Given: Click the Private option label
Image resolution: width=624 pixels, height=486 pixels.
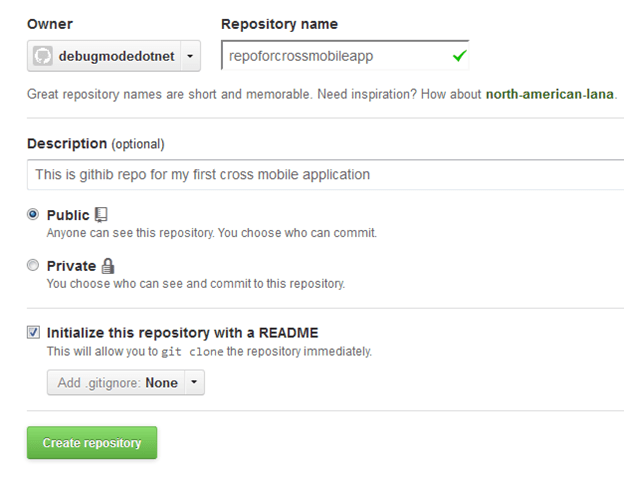Looking at the screenshot, I should (x=71, y=266).
